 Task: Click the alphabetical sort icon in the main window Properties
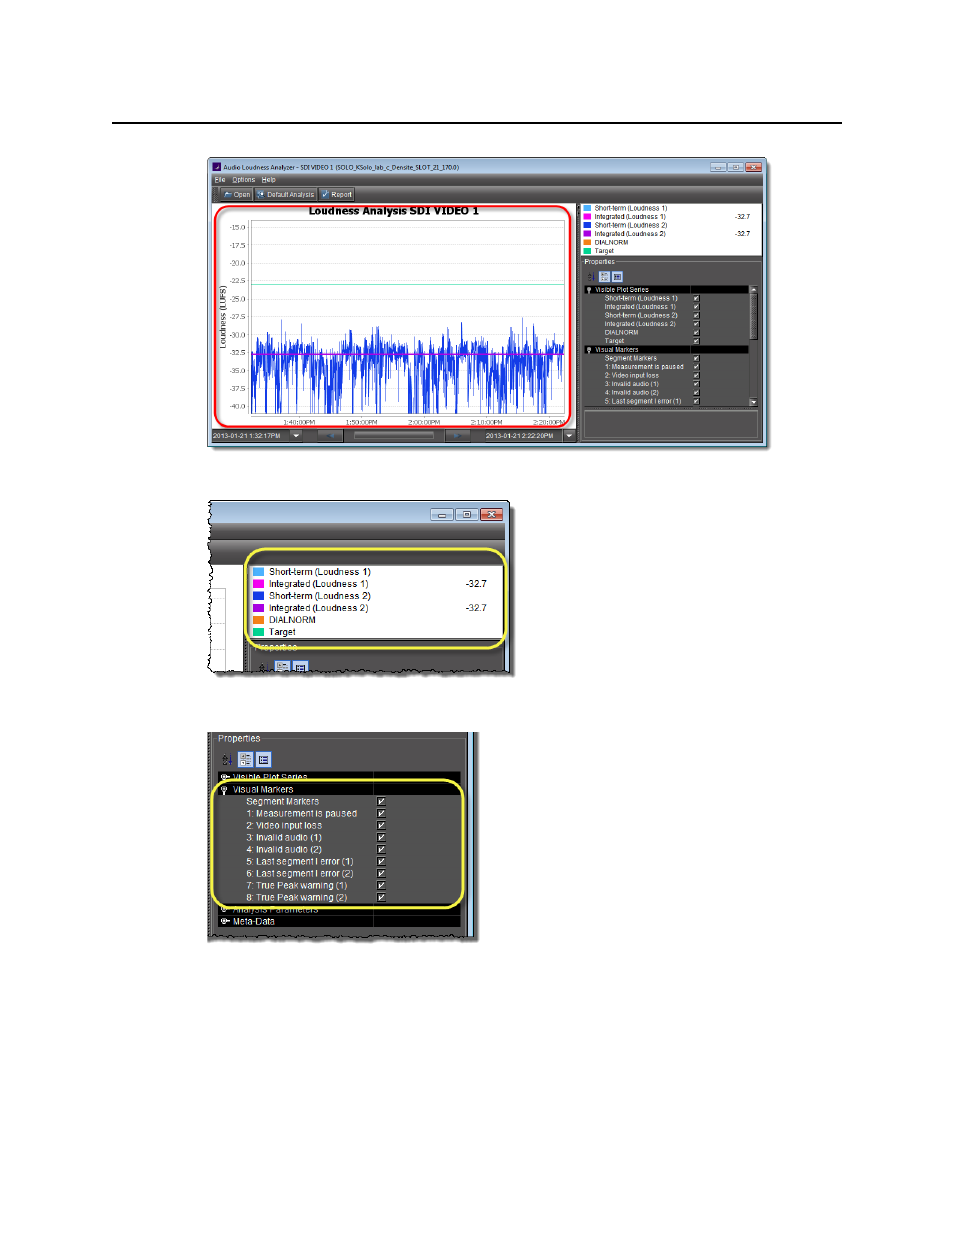591,277
